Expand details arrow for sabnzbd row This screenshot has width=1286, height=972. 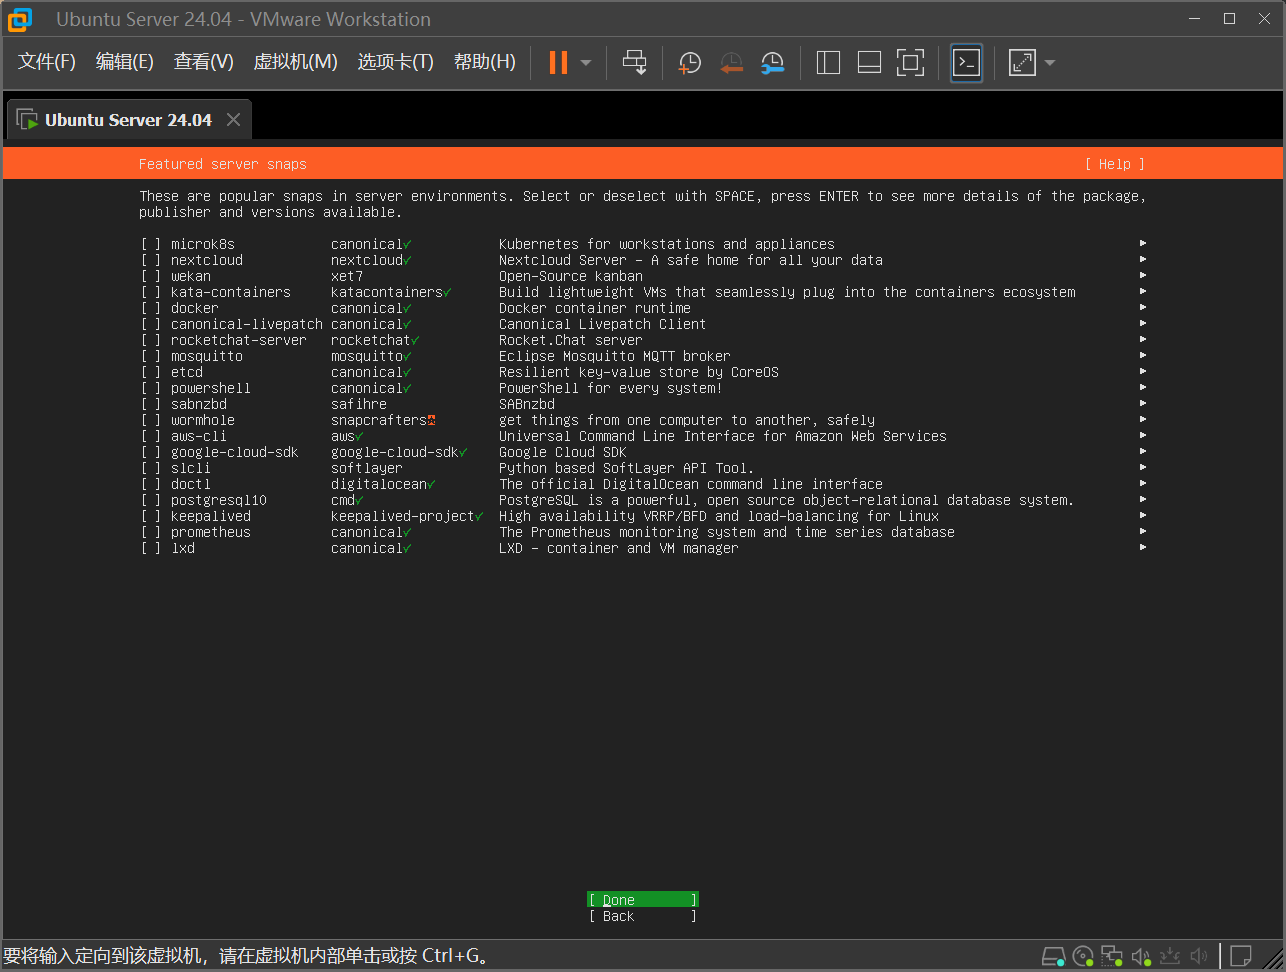(1143, 403)
